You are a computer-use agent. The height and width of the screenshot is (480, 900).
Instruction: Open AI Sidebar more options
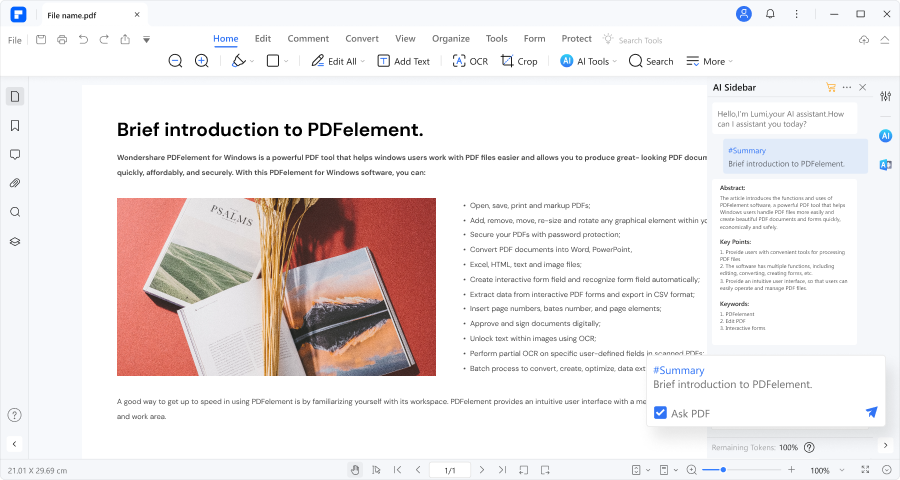pyautogui.click(x=847, y=87)
